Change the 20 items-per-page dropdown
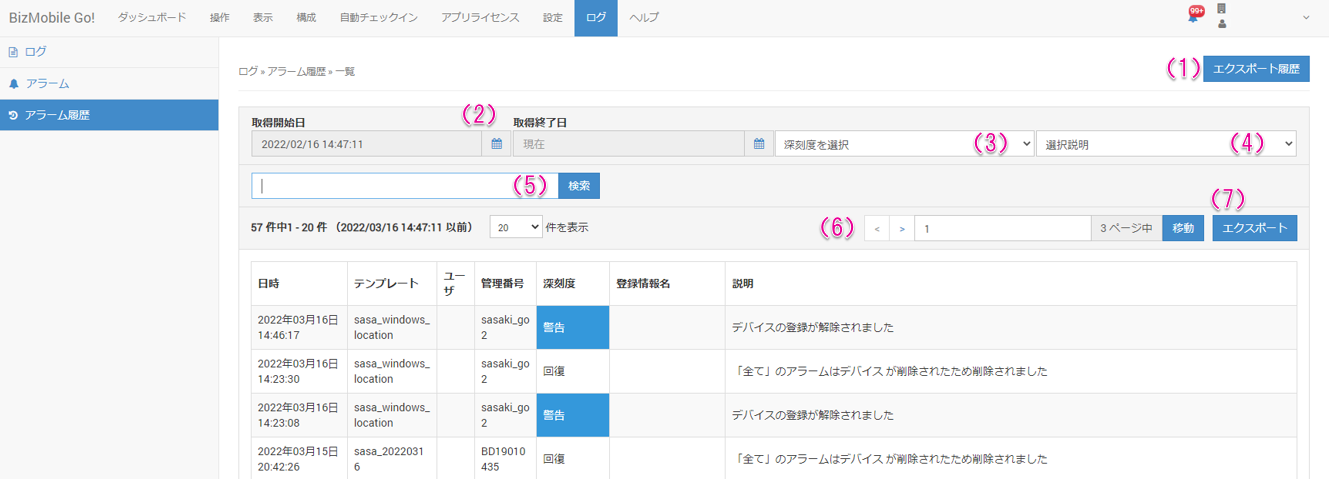The height and width of the screenshot is (479, 1331). (x=516, y=228)
